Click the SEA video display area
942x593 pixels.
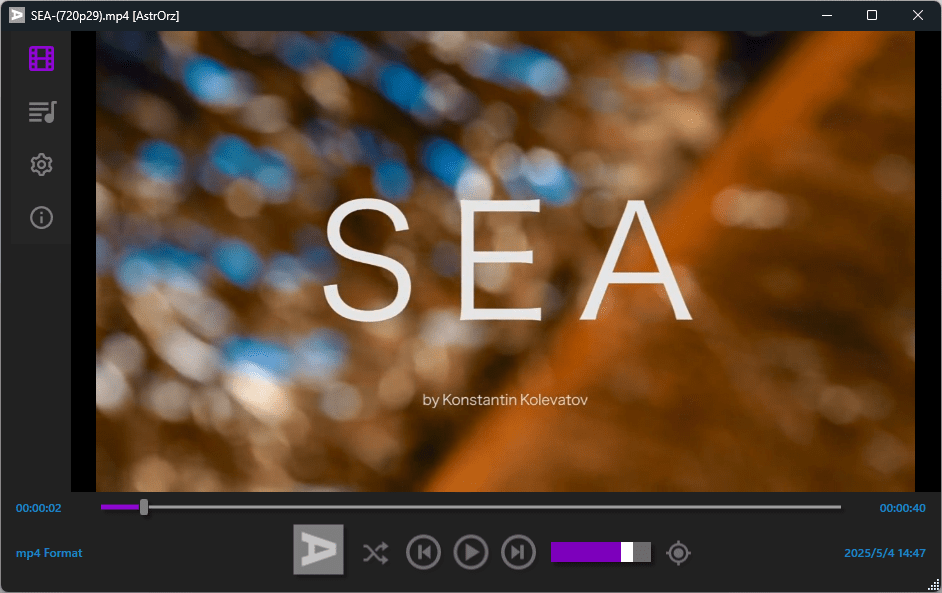tap(505, 261)
